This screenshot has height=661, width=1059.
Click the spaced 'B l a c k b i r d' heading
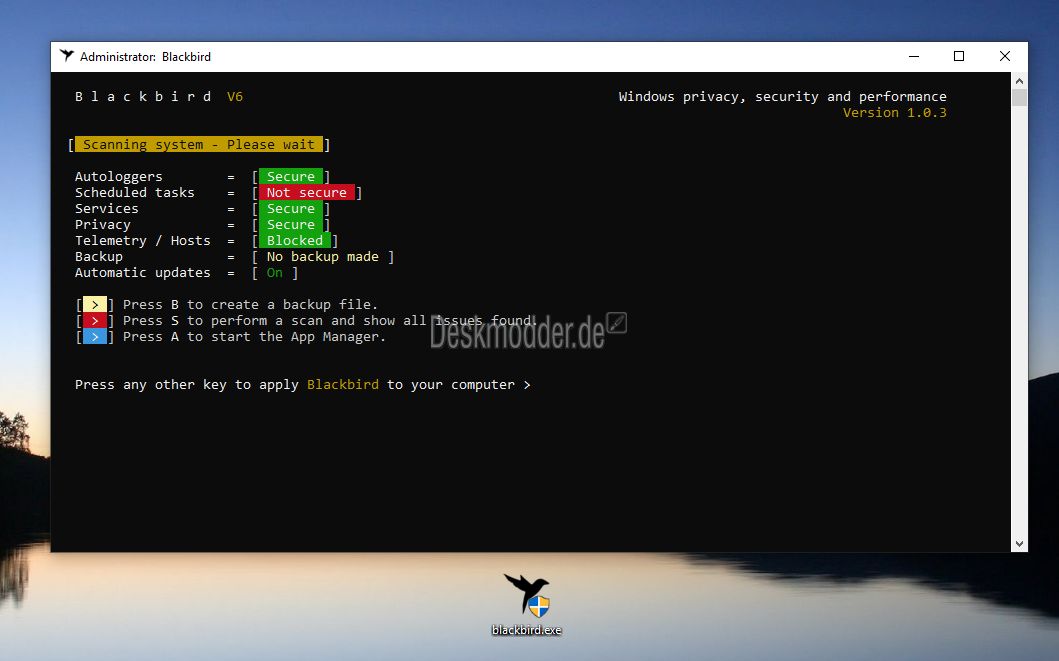143,97
